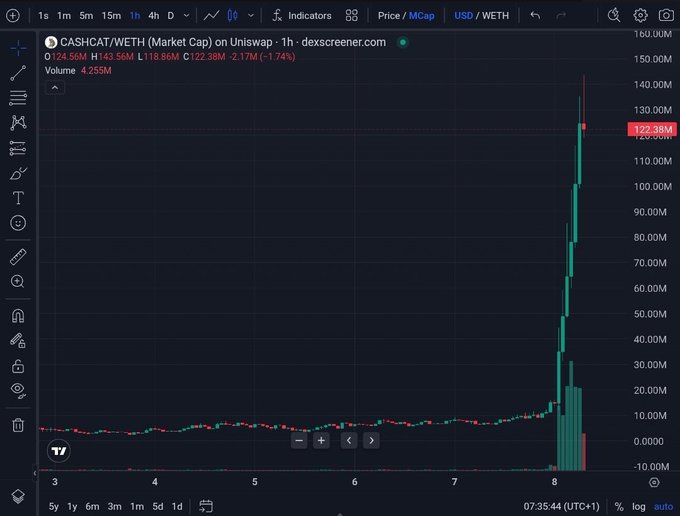
Task: Collapse the indicator legend chevron
Action: [55, 88]
